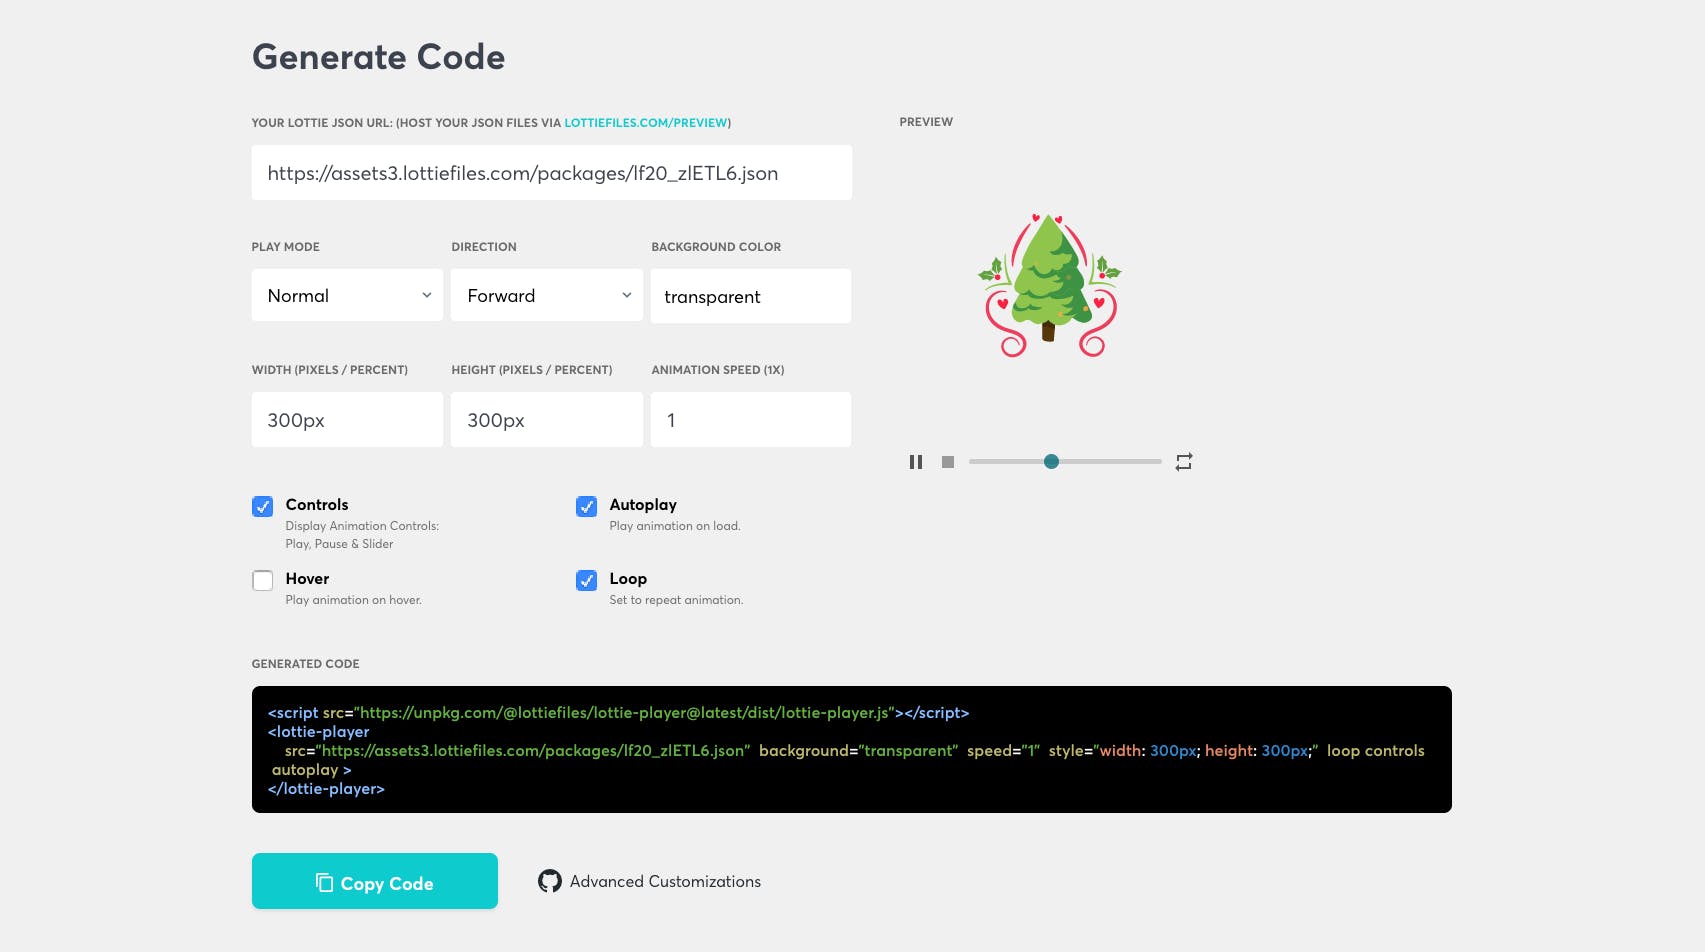Click the GitHub icon beside Advanced Customizations

click(x=550, y=881)
